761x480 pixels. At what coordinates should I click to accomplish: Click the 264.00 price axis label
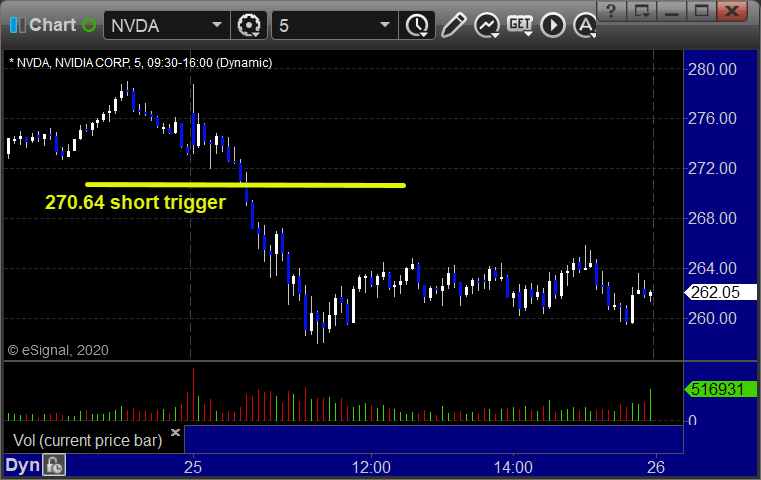tap(712, 268)
